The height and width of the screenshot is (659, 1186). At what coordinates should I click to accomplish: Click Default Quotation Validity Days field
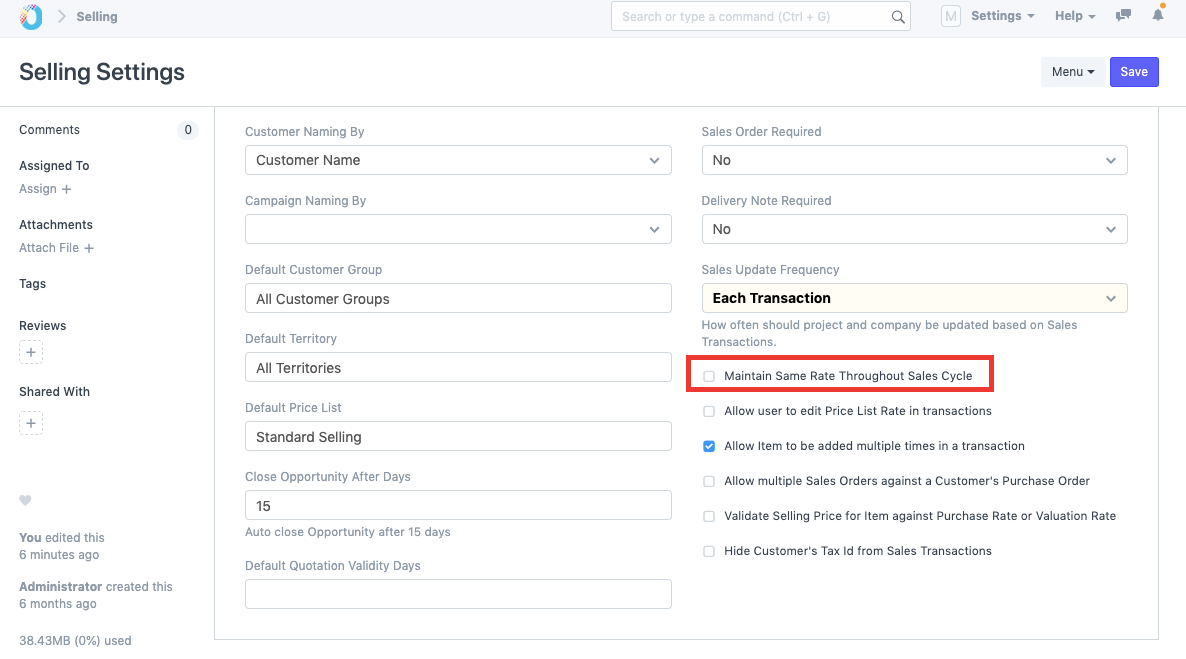coord(458,594)
